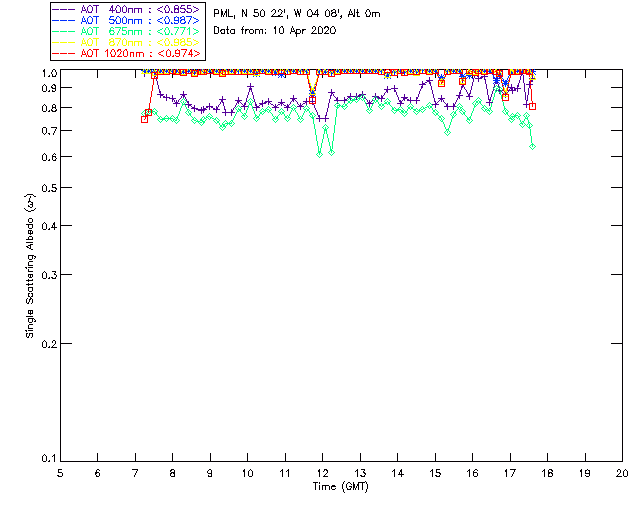The width and height of the screenshot is (640, 512).
Task: Click the 0.3 y-axis tick label
Action: (x=49, y=275)
